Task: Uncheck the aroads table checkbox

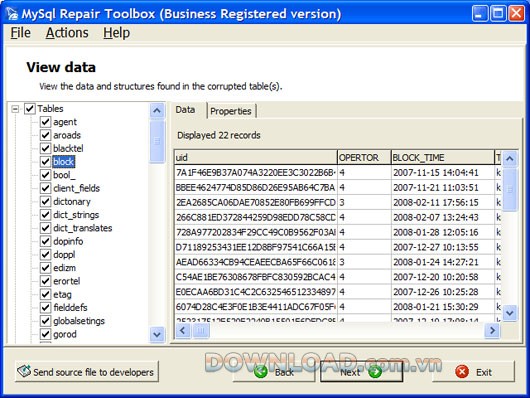Action: [x=45, y=135]
